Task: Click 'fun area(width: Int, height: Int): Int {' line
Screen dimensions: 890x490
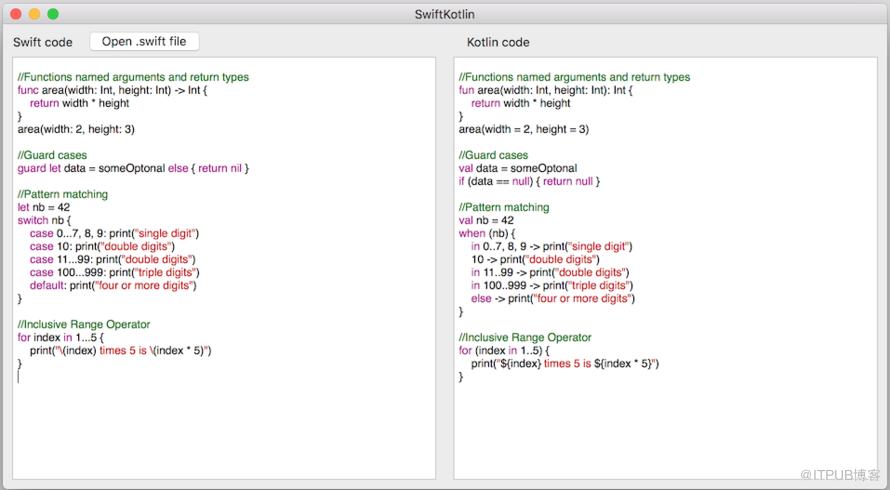Action: tap(545, 90)
